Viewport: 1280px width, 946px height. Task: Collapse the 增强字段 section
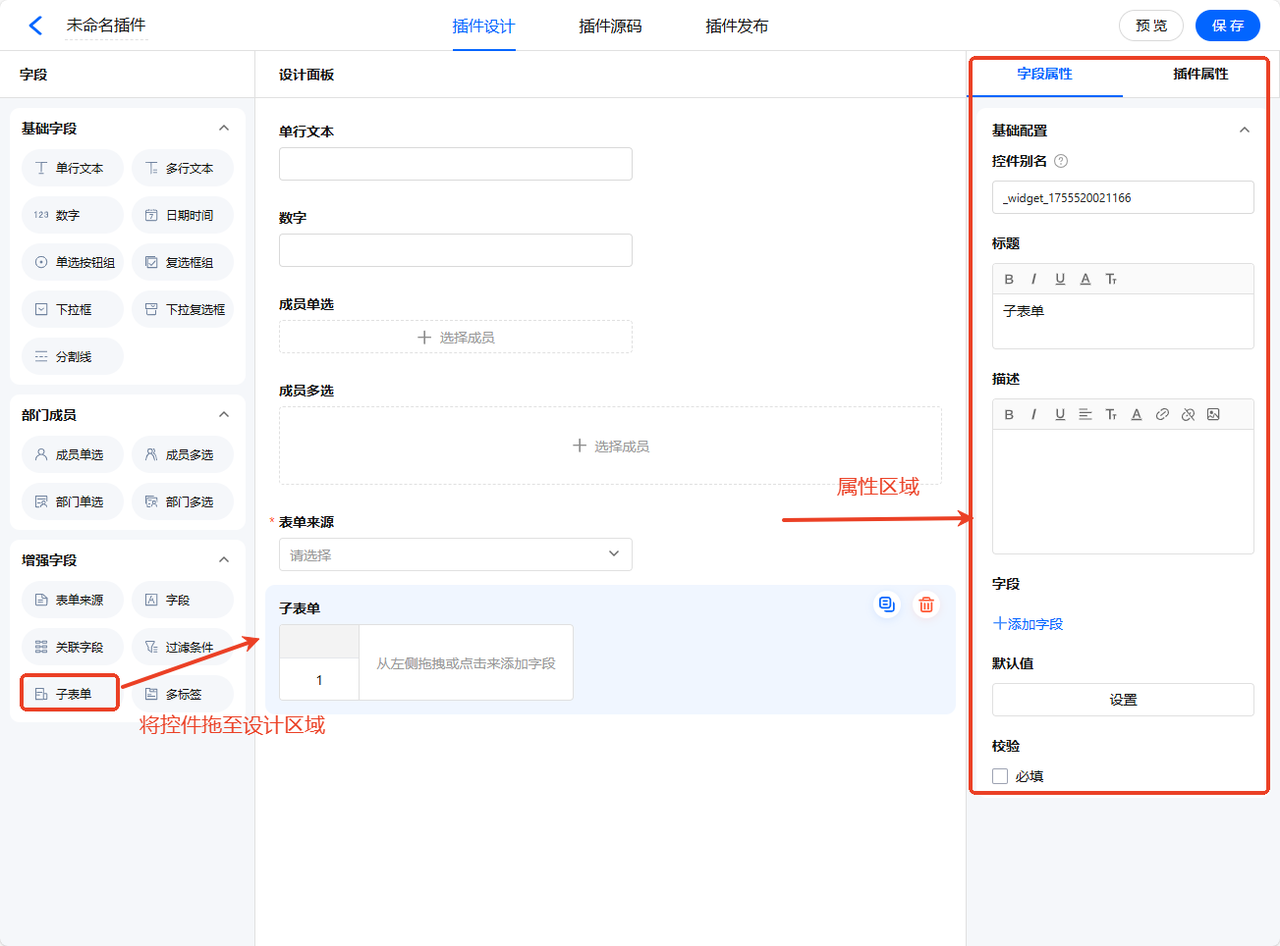[x=224, y=560]
